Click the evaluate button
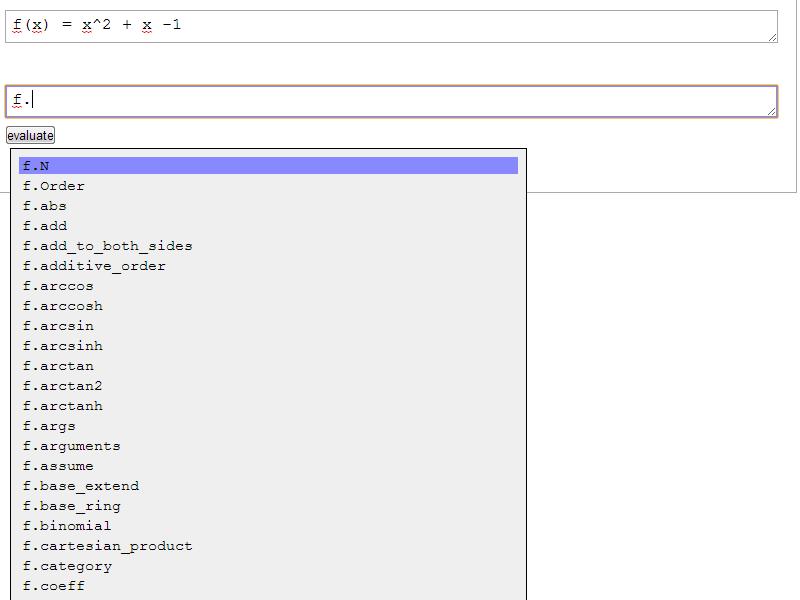800x600 pixels. point(30,136)
